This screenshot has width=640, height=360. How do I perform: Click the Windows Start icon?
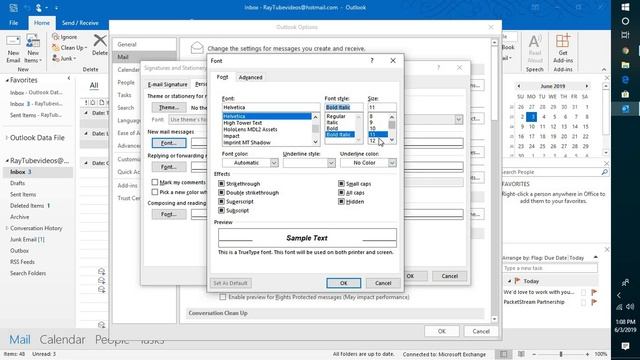pyautogui.click(x=625, y=7)
